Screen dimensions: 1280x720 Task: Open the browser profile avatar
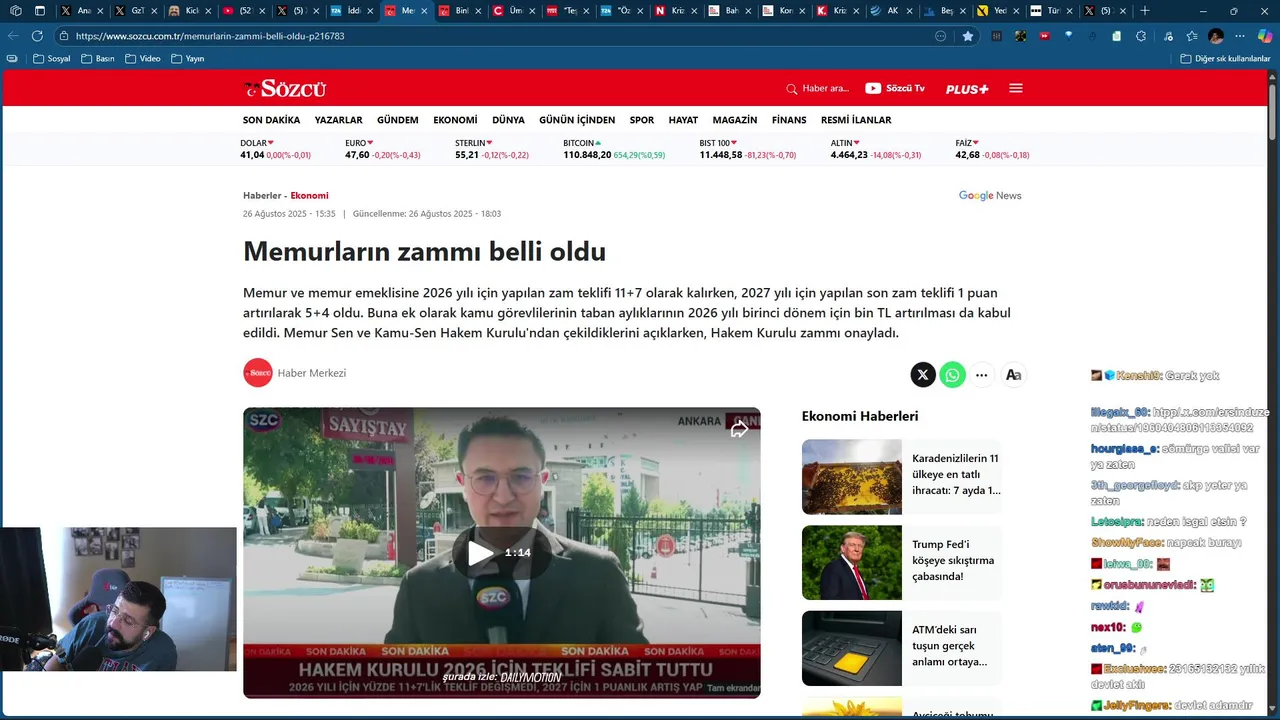pos(1216,36)
